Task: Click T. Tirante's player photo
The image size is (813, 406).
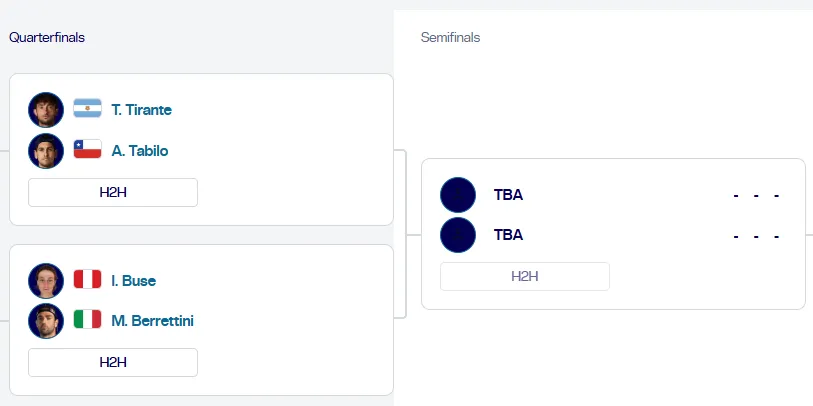Action: click(x=46, y=109)
